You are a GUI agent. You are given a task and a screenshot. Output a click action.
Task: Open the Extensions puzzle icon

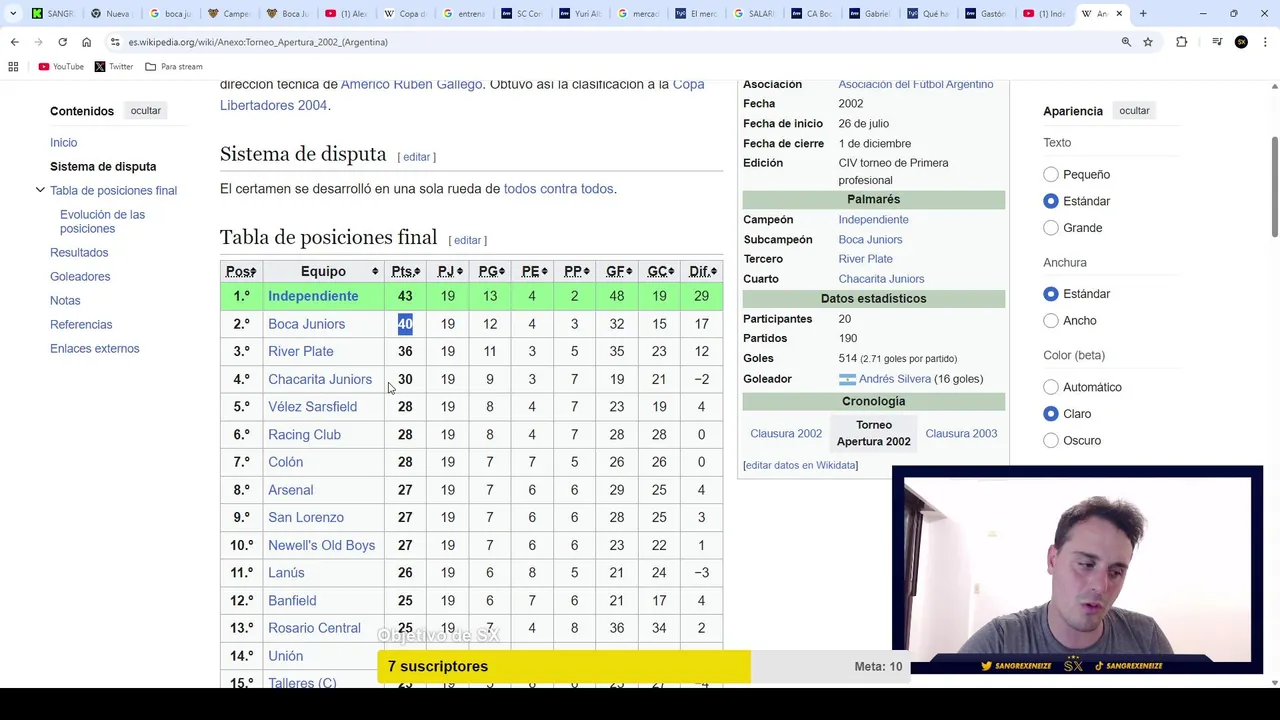1181,42
